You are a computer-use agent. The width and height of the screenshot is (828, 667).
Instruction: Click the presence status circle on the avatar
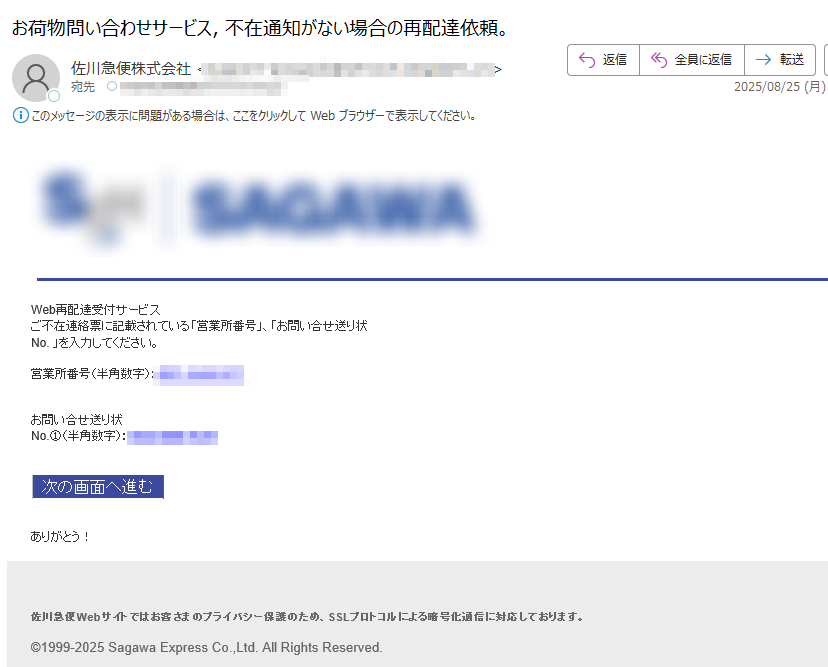click(x=53, y=96)
